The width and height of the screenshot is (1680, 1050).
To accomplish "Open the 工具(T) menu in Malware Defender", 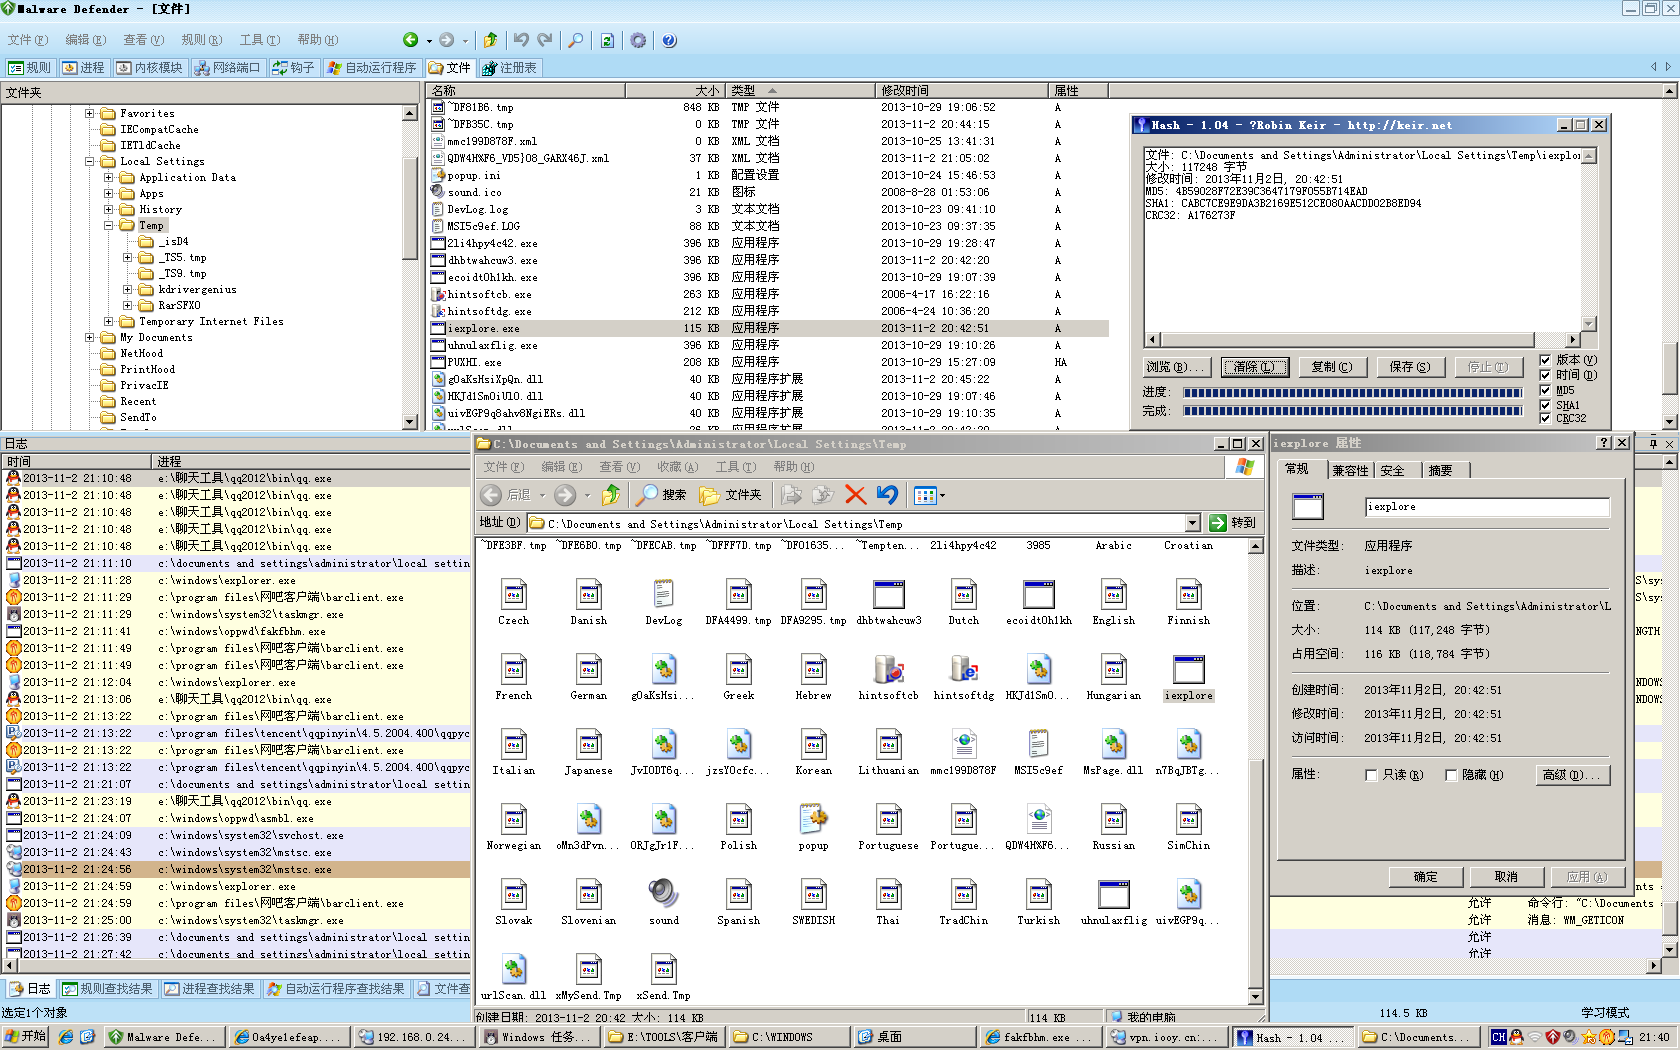I will [259, 40].
